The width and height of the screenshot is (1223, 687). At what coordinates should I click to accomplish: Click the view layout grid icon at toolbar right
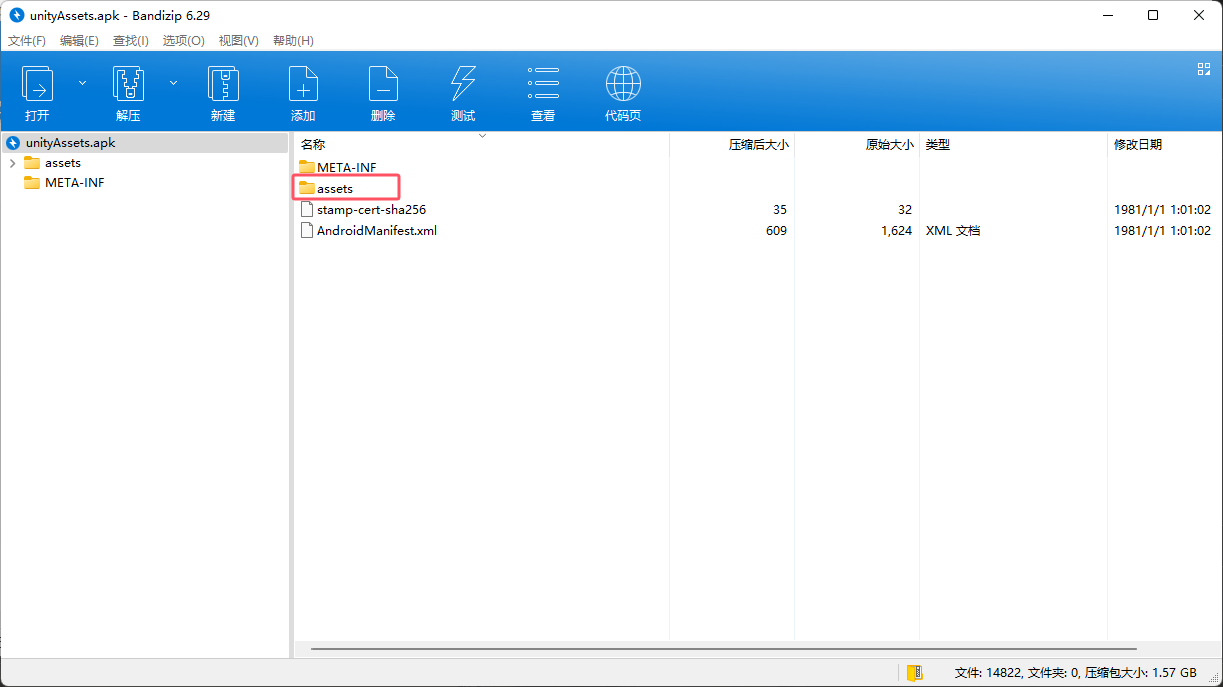point(1204,69)
